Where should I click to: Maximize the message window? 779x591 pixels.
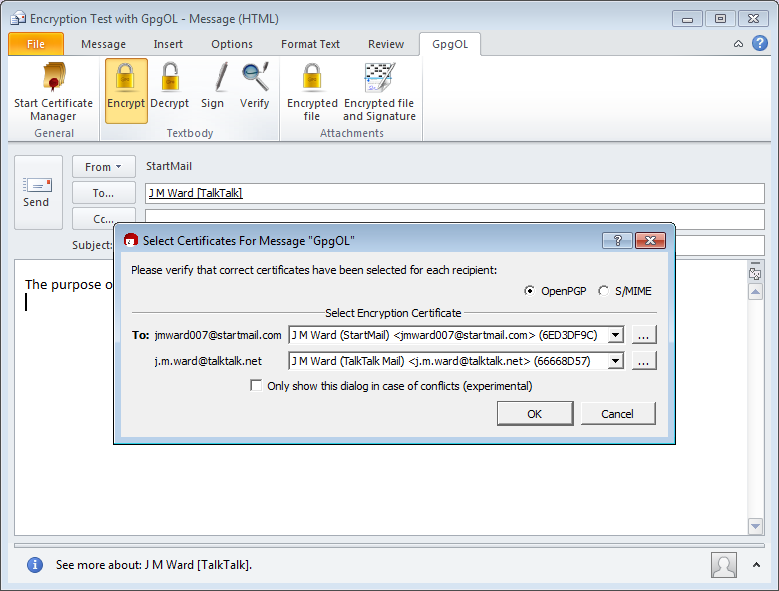point(720,19)
